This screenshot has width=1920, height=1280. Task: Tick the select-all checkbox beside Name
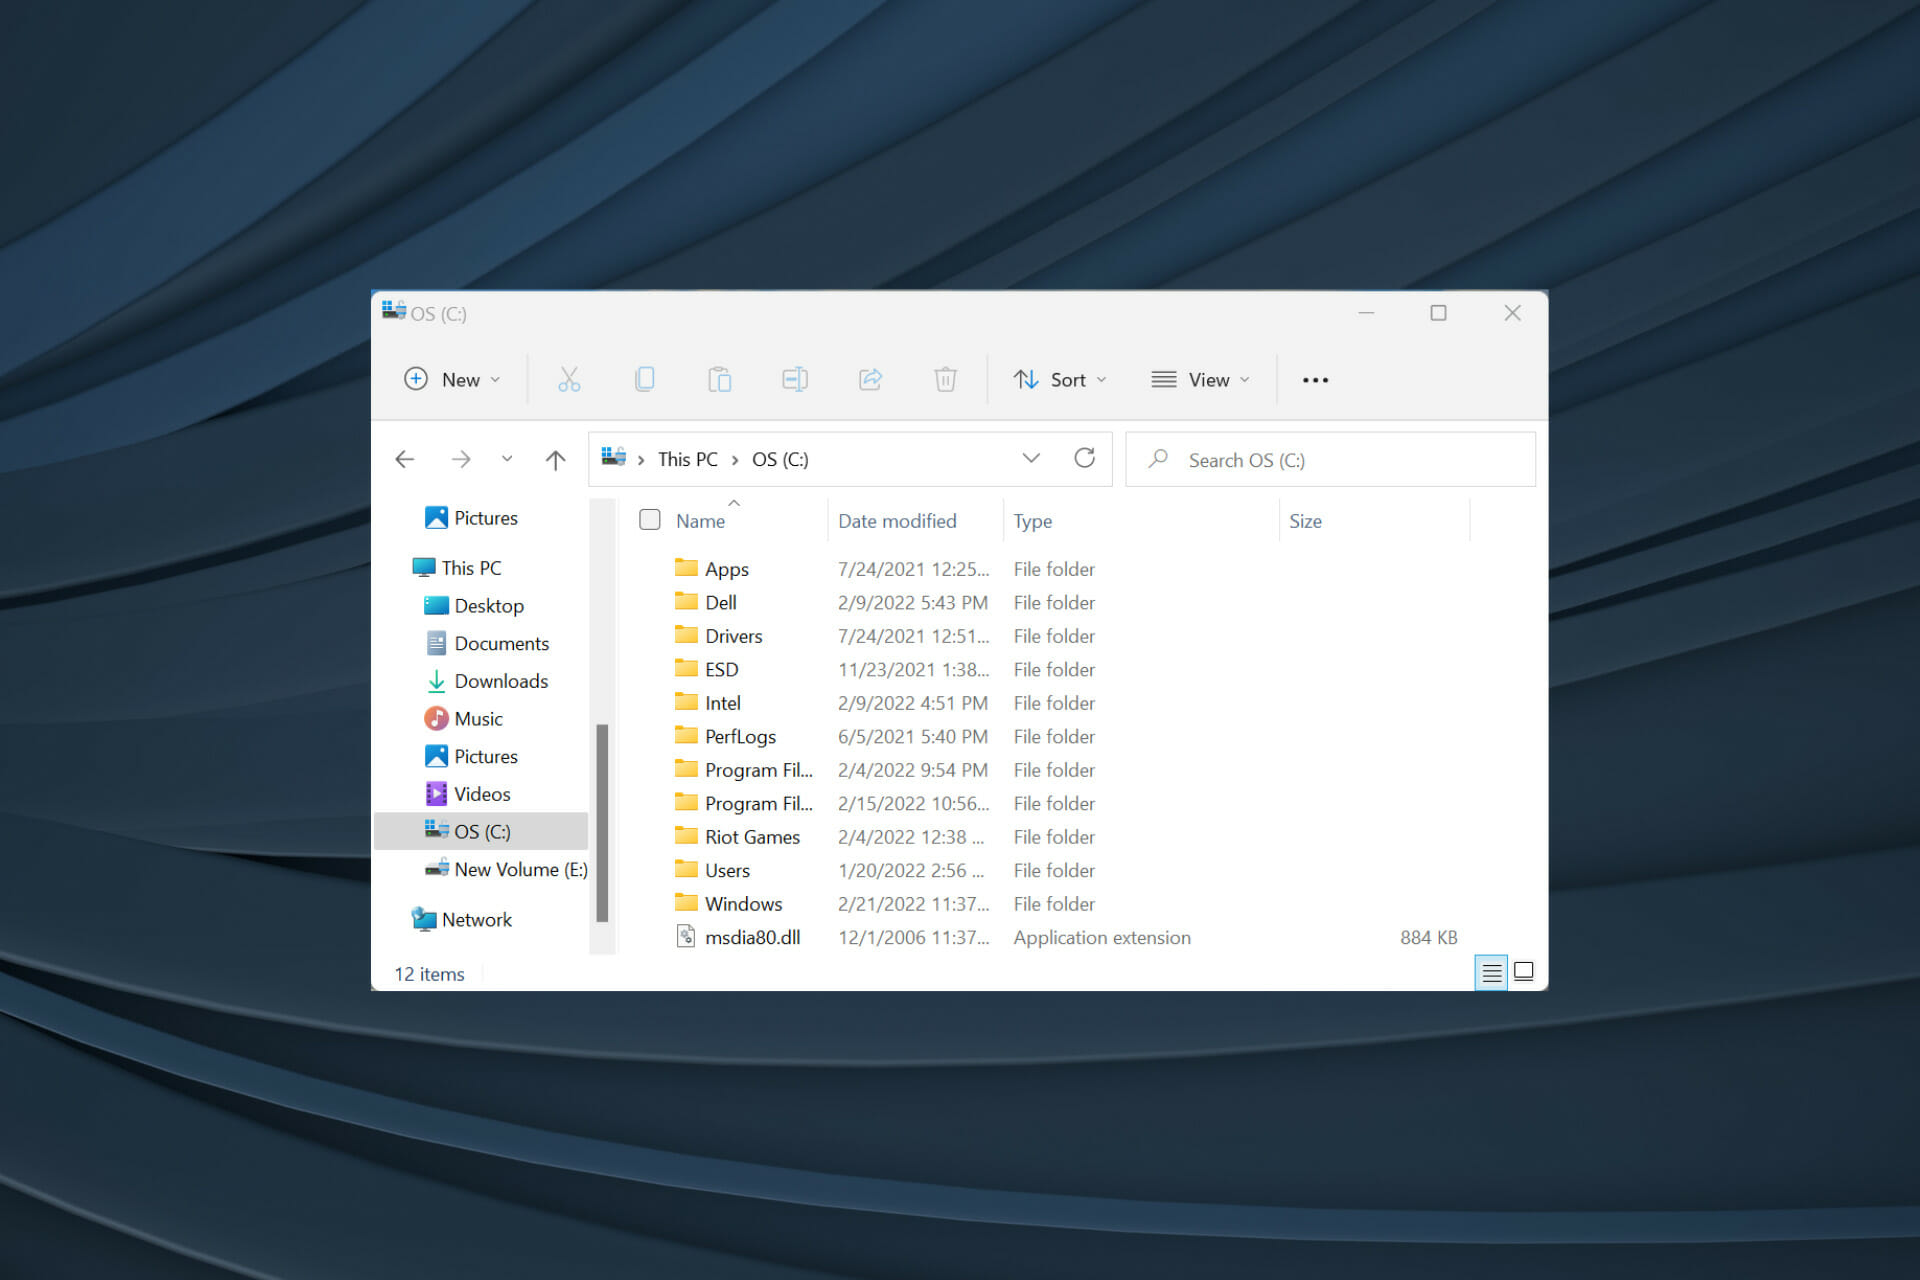pos(650,520)
